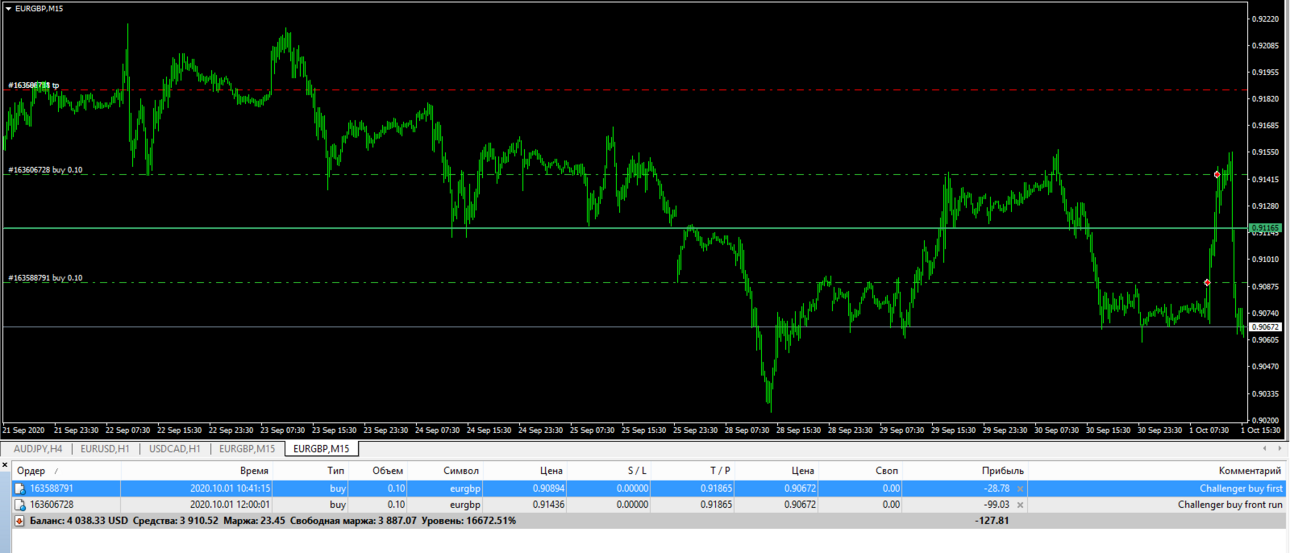This screenshot has height=553, width=1290.
Task: Switch to the AUDJPY,H4 chart tab
Action: coord(40,449)
